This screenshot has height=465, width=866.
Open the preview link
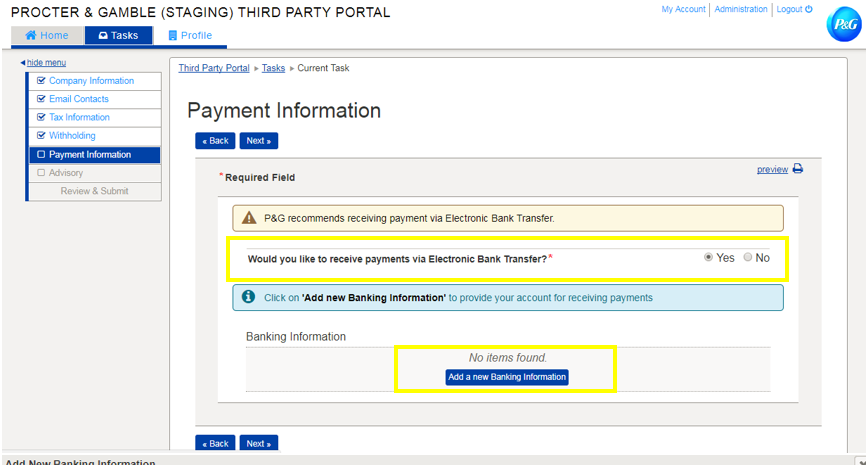point(772,169)
